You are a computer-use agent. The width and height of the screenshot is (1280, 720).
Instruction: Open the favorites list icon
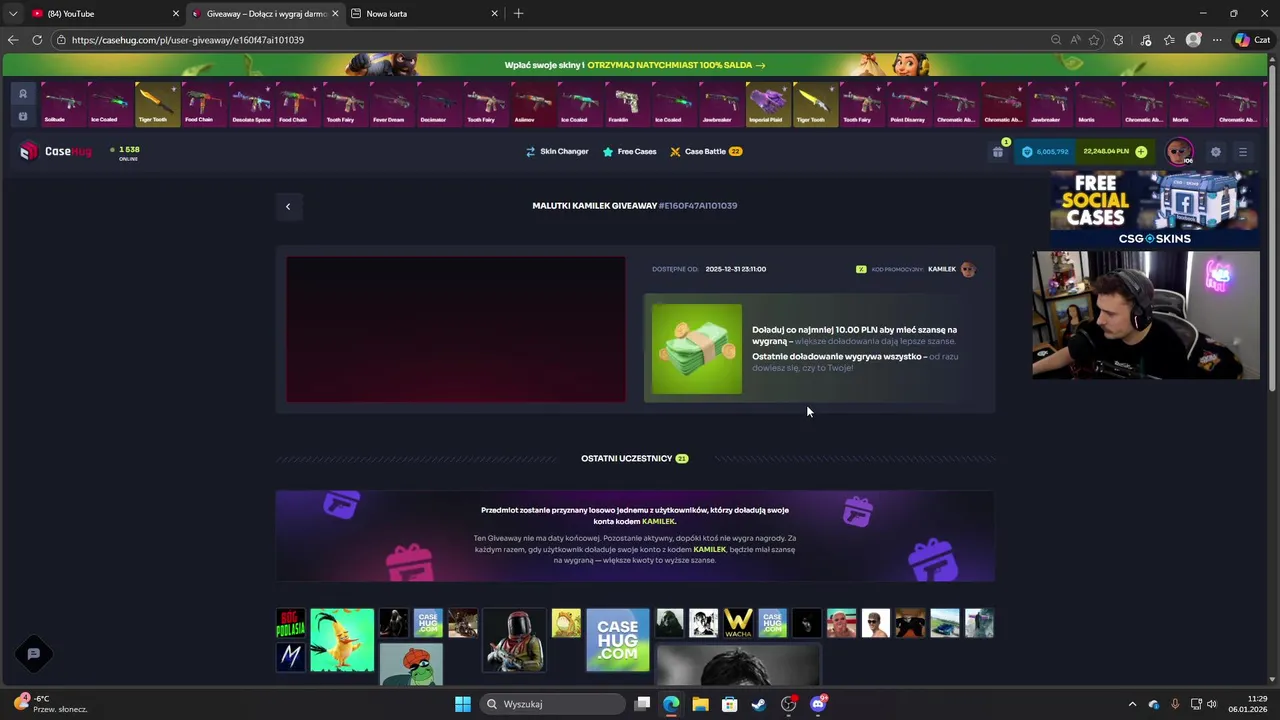tap(1169, 40)
